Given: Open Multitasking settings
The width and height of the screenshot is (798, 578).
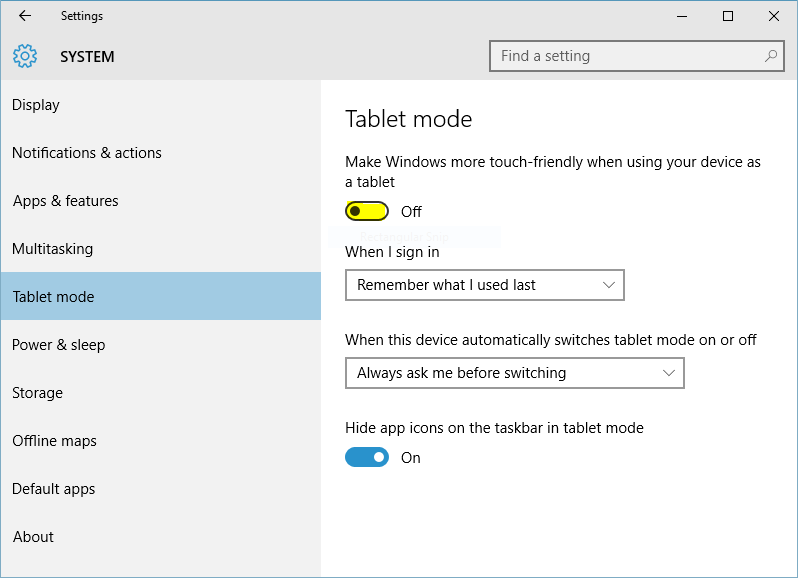Looking at the screenshot, I should coord(161,249).
